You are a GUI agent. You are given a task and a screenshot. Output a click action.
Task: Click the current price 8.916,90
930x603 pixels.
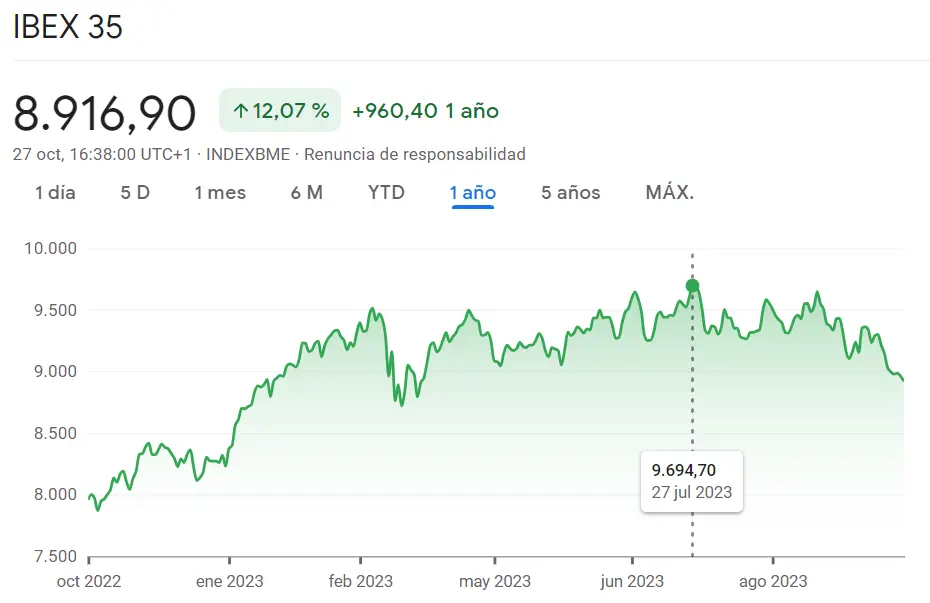click(105, 113)
